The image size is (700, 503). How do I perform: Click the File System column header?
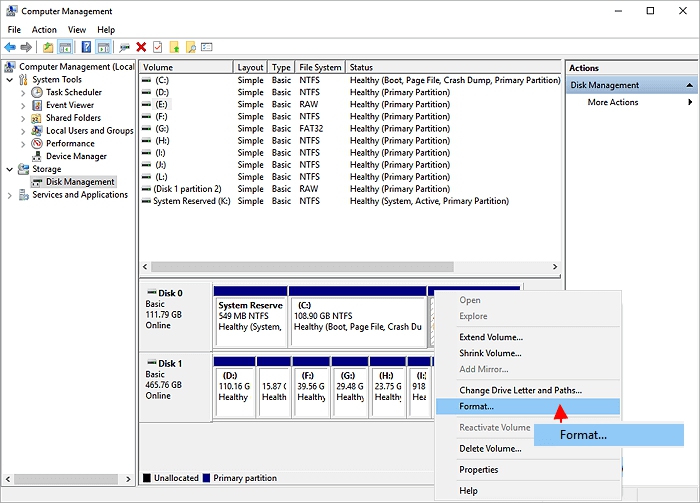320,68
